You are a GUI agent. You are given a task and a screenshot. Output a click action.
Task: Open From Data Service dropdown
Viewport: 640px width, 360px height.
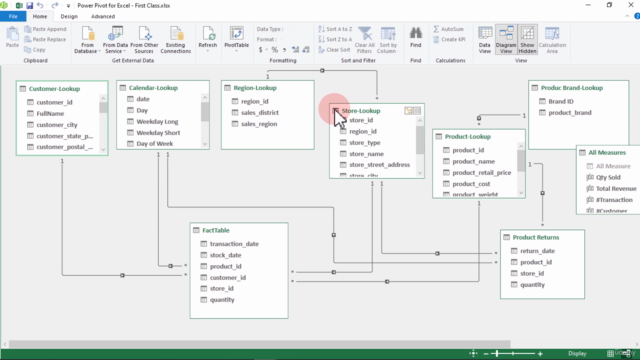[x=115, y=40]
